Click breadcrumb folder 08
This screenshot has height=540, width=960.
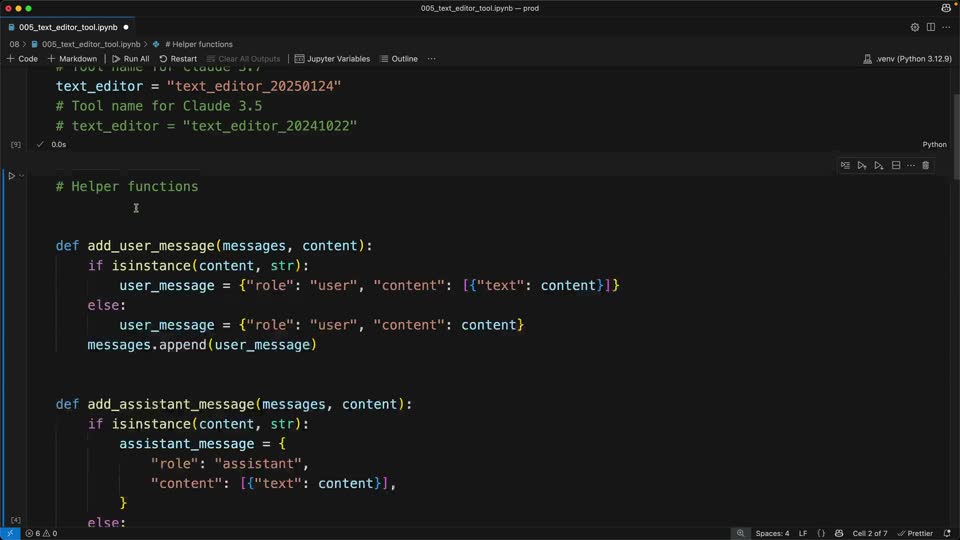[x=14, y=44]
